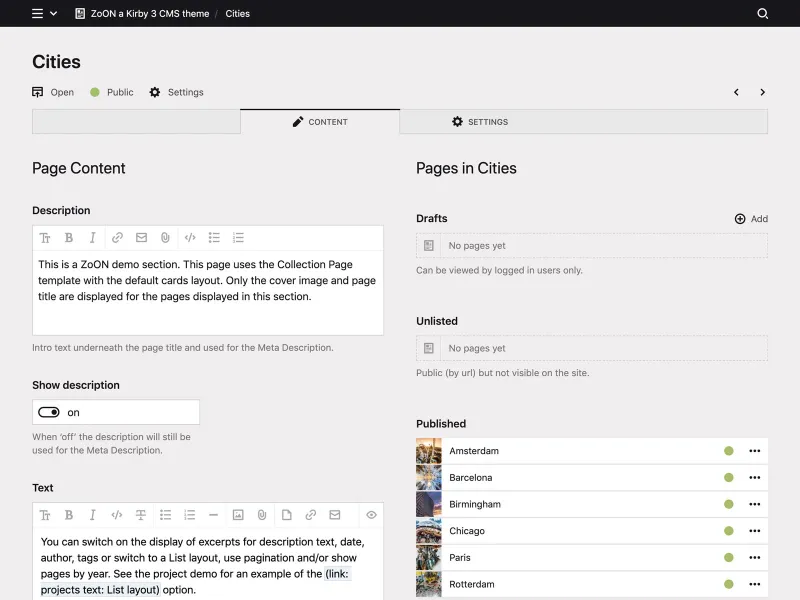Open the options menu for Amsterdam
Screen dimensions: 800x600
(x=755, y=450)
